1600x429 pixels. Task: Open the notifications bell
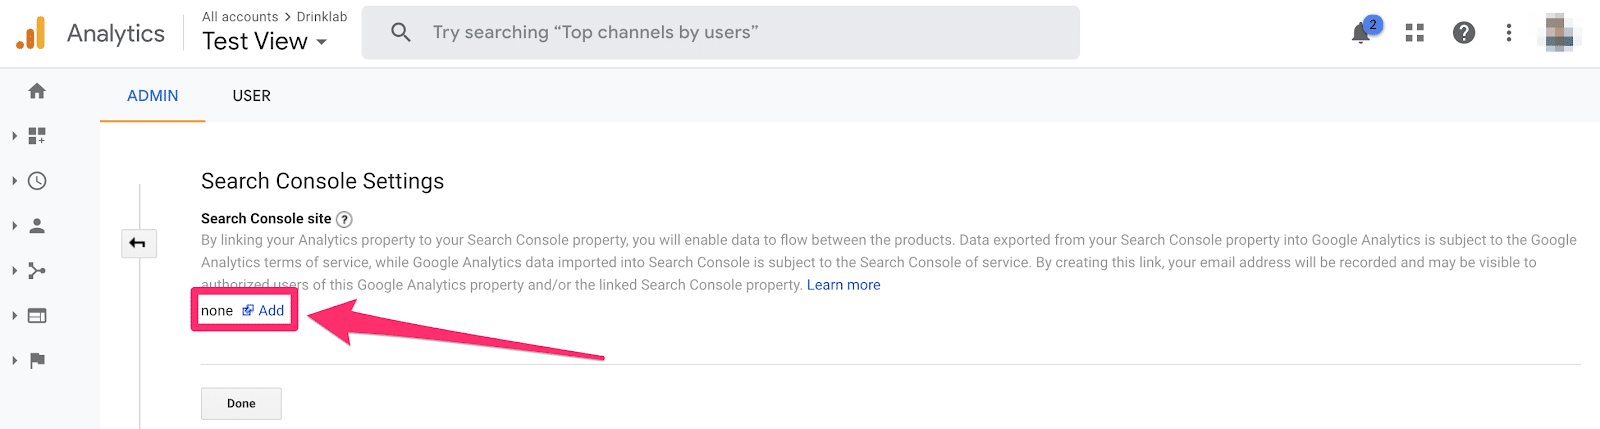coord(1362,32)
